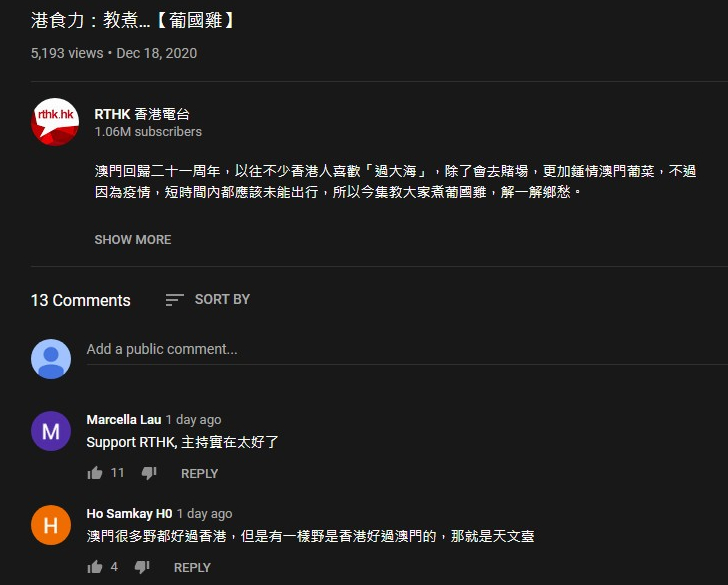
Task: Open Ho Samkay H0 profile name link
Action: point(129,514)
